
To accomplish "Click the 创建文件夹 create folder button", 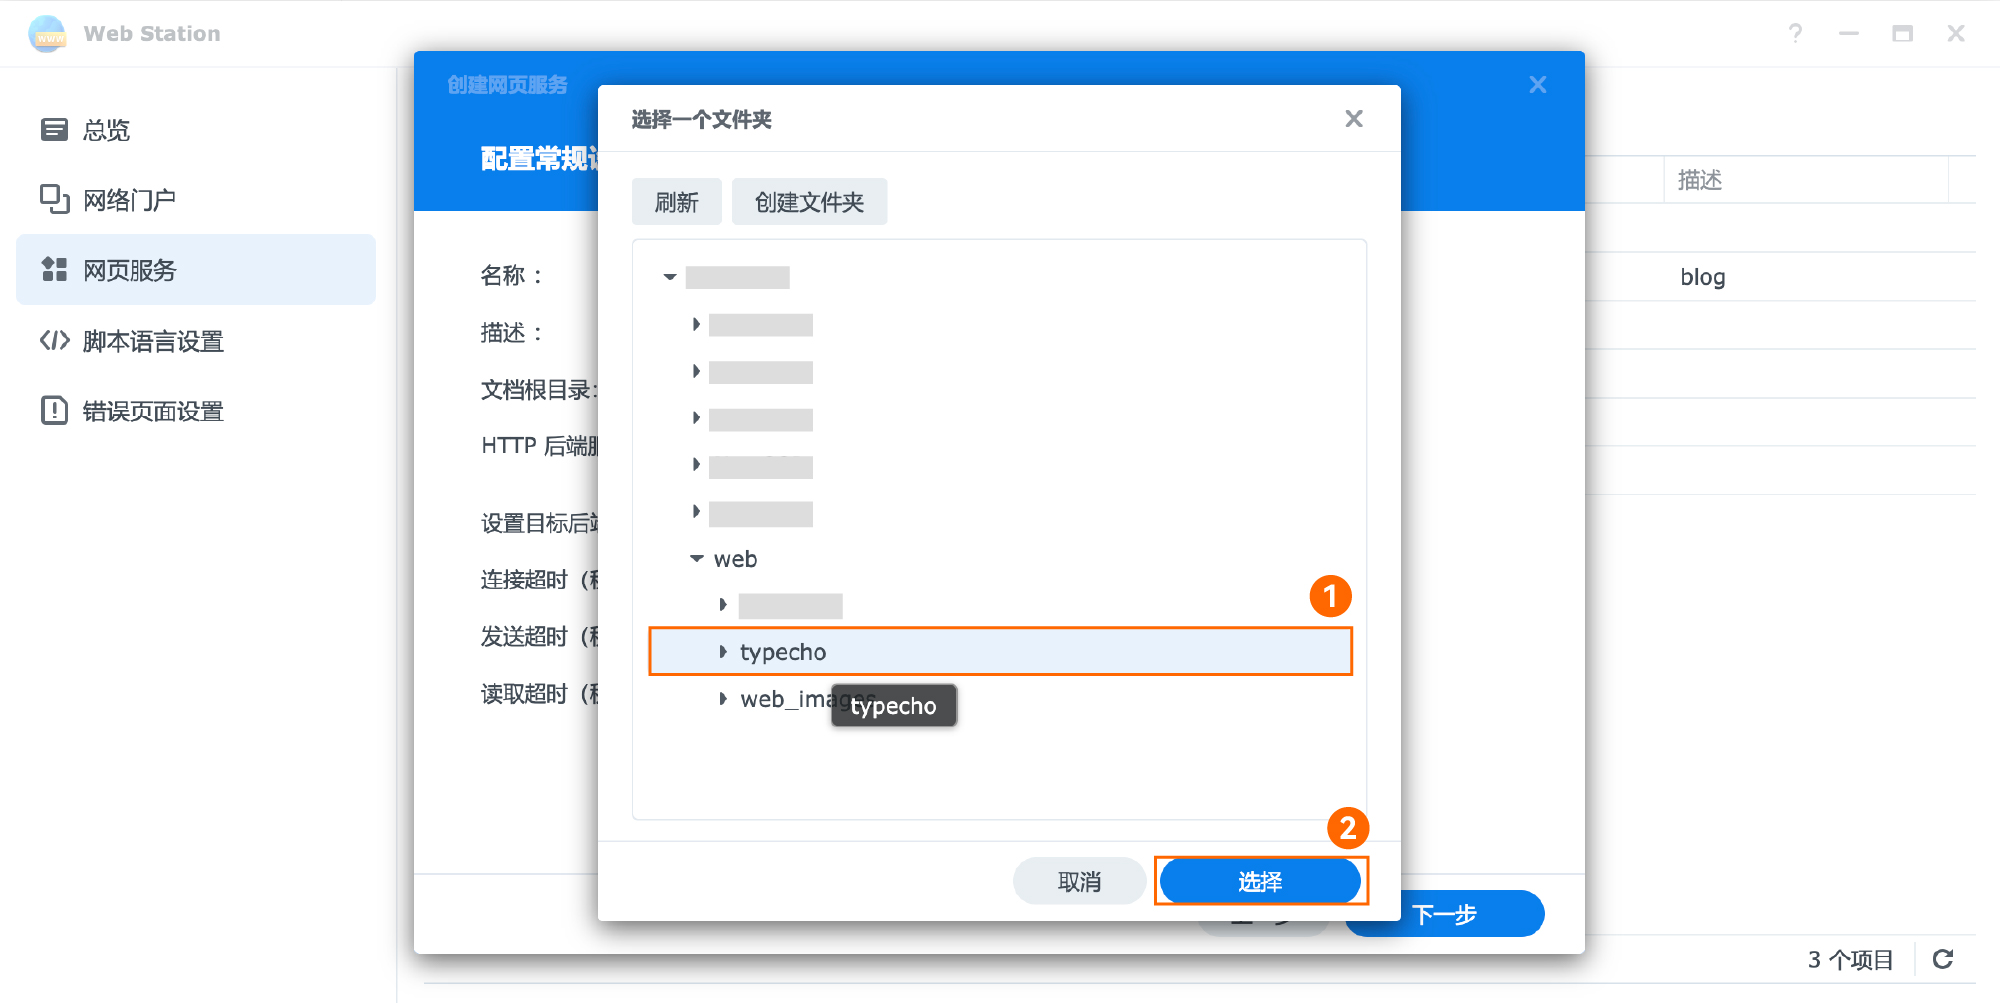I will pyautogui.click(x=809, y=202).
